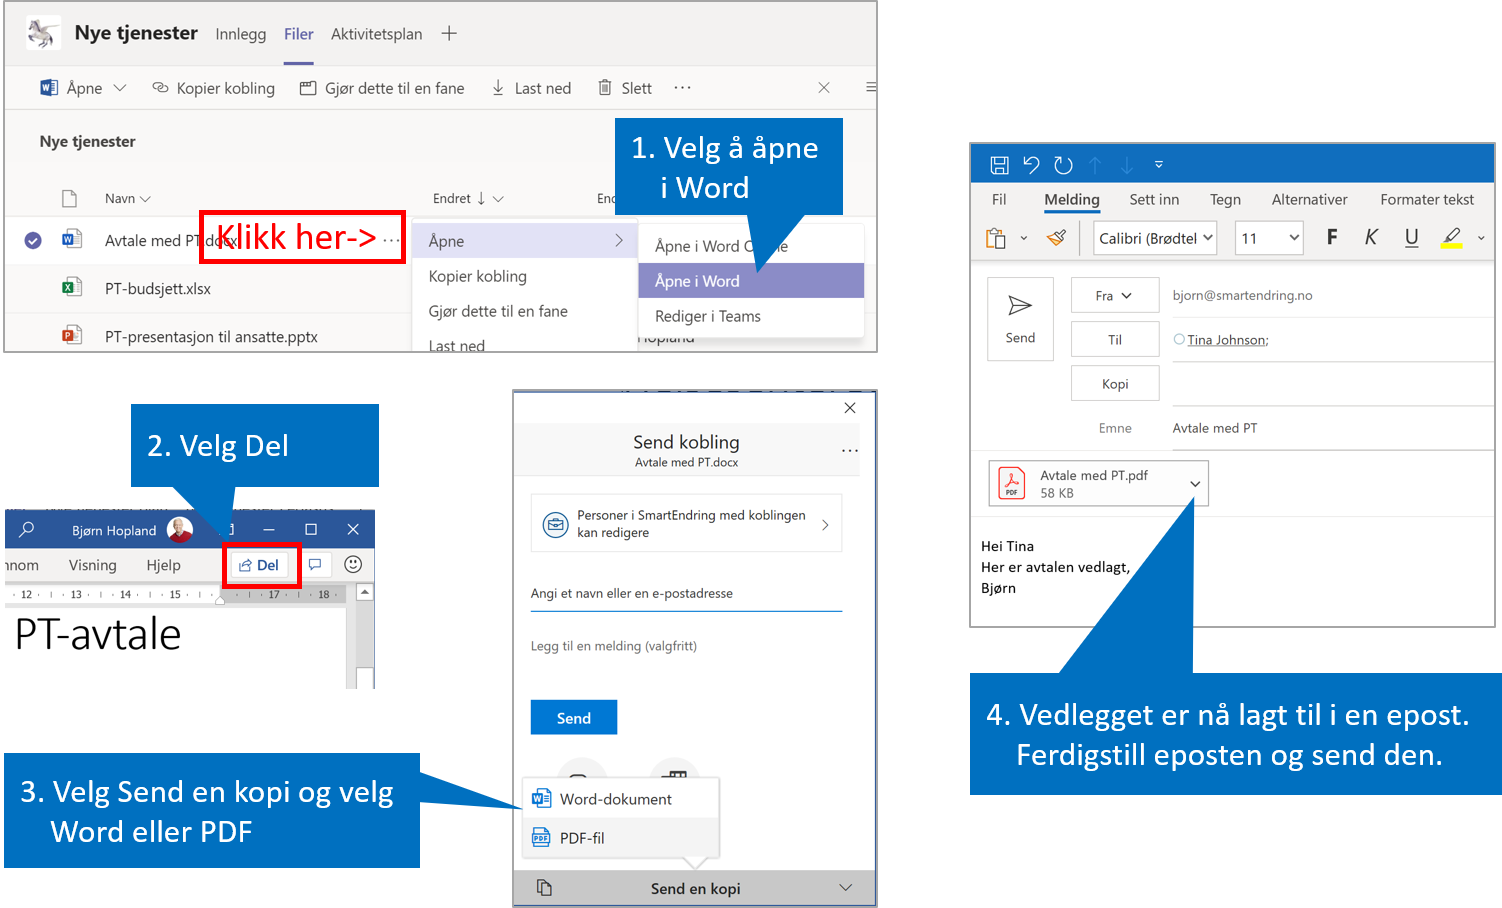
Task: Expand the Åpne dropdown in the Teams toolbar
Action: [119, 88]
